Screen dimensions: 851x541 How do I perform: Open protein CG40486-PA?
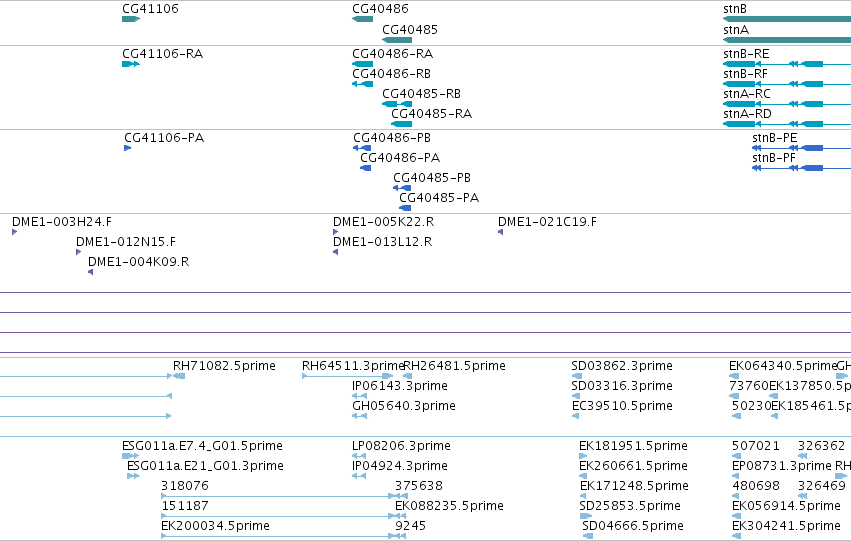click(x=400, y=158)
